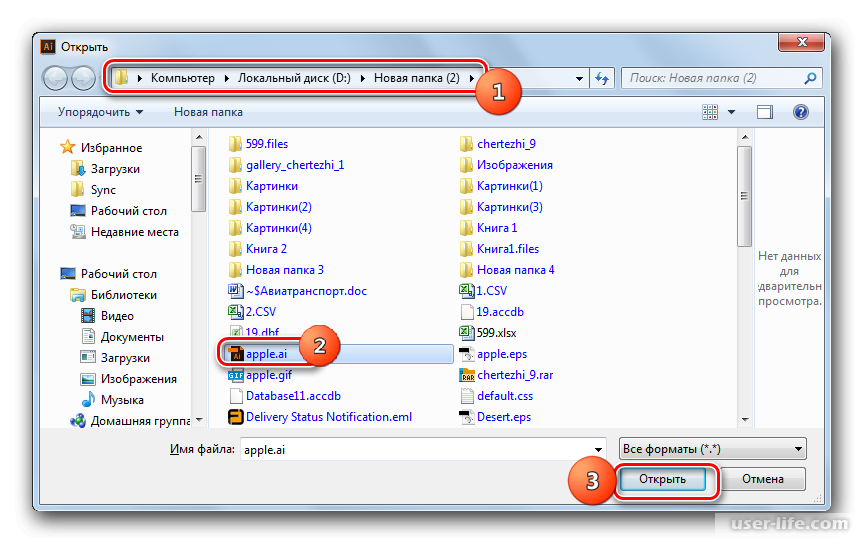Screen dimensions: 864x544
Task: Click the refresh icon beside address bar
Action: 602,78
